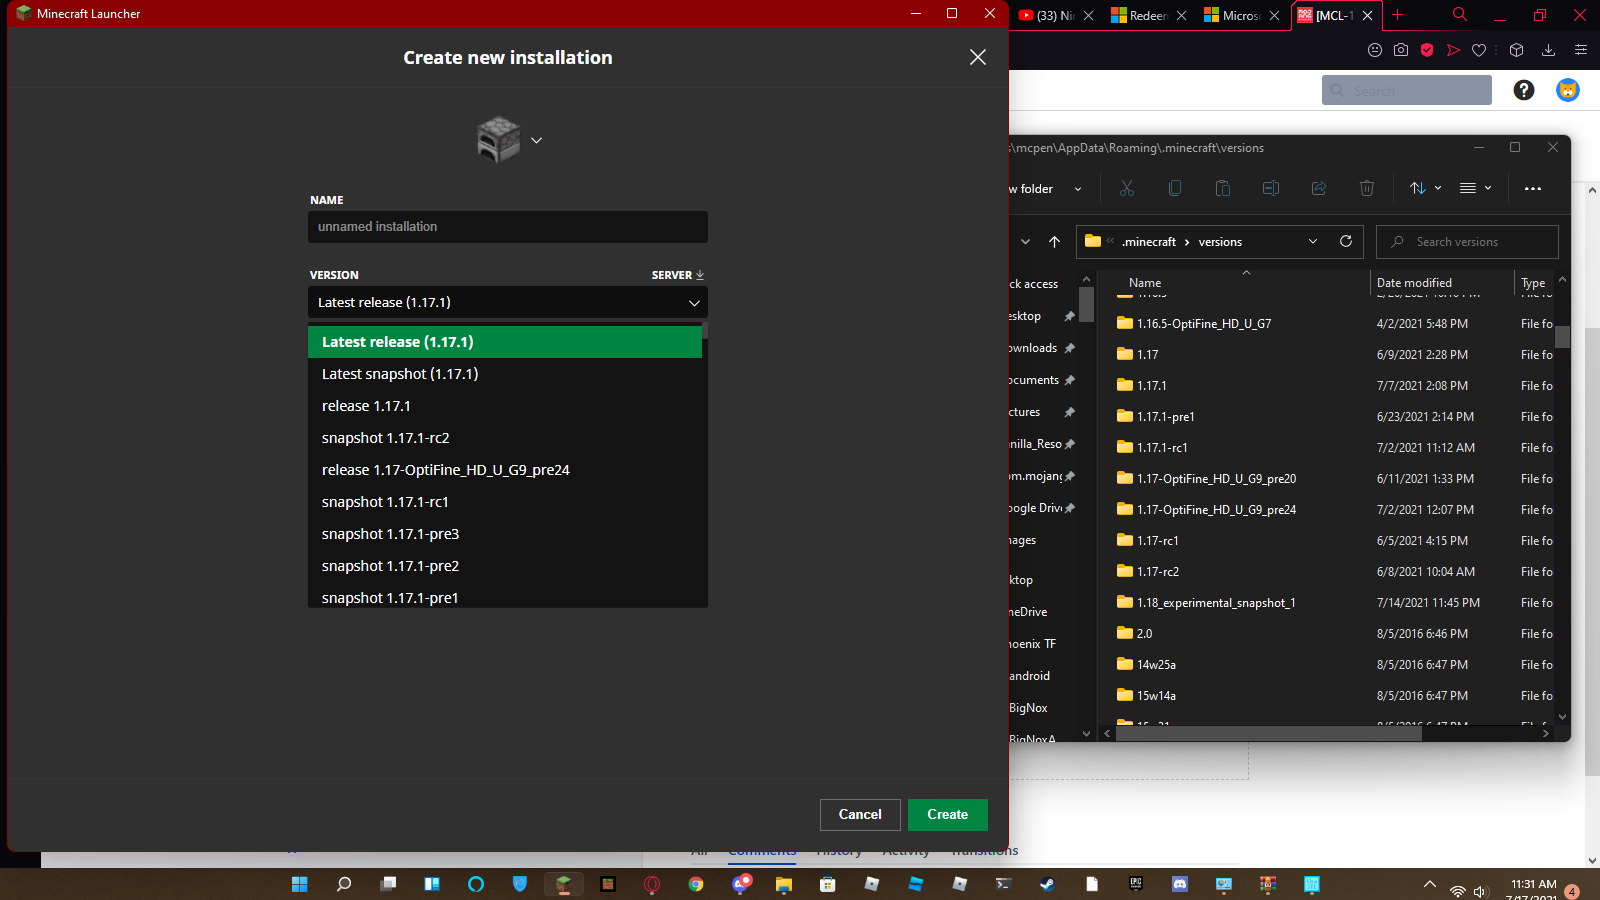This screenshot has width=1600, height=900.
Task: Expand the address bar path history chevron
Action: (1313, 242)
